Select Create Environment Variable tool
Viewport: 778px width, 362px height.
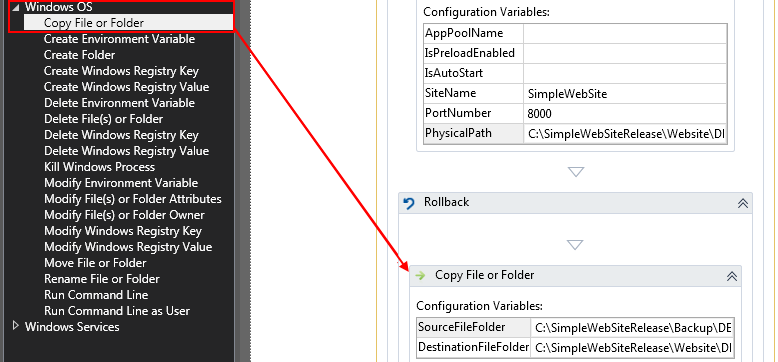[119, 39]
